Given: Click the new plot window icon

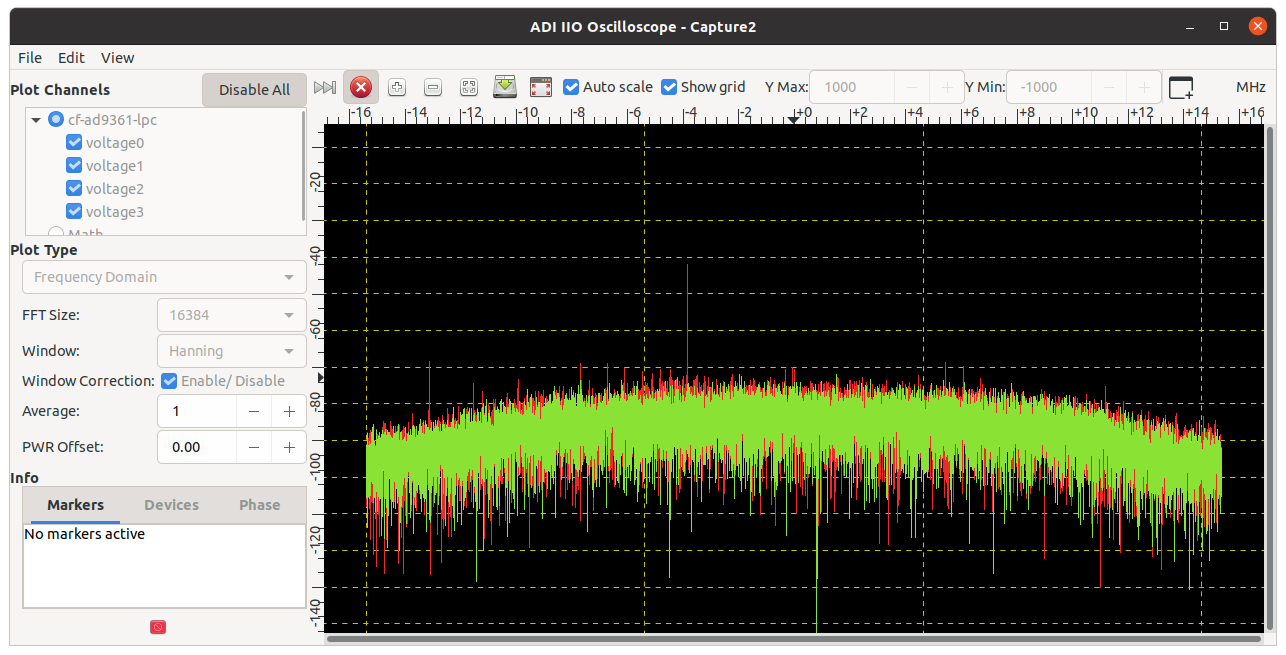Looking at the screenshot, I should click(1181, 88).
